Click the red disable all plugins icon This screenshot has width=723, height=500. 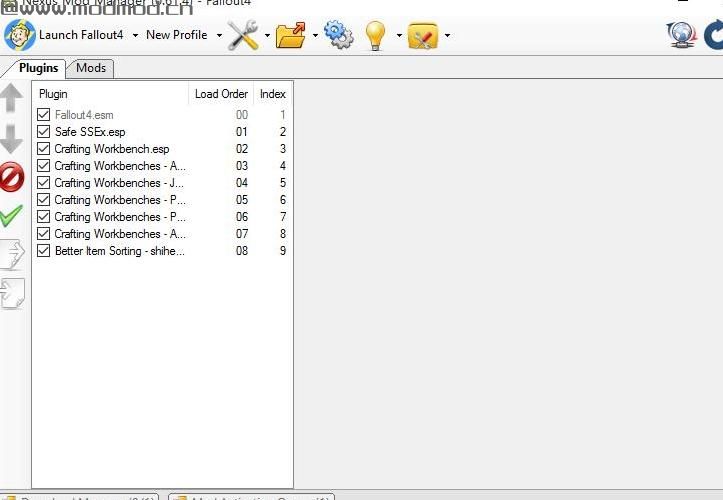[x=12, y=178]
